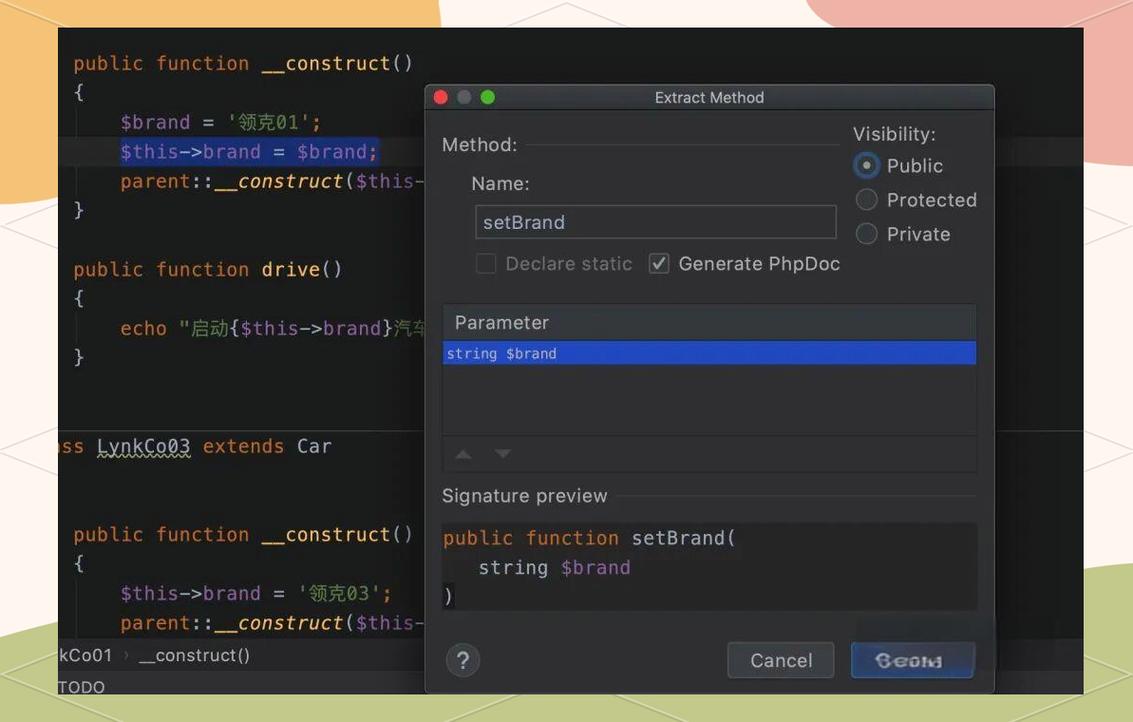The width and height of the screenshot is (1133, 722).
Task: Click the green zoom button of Extract Method dialog
Action: coord(488,97)
